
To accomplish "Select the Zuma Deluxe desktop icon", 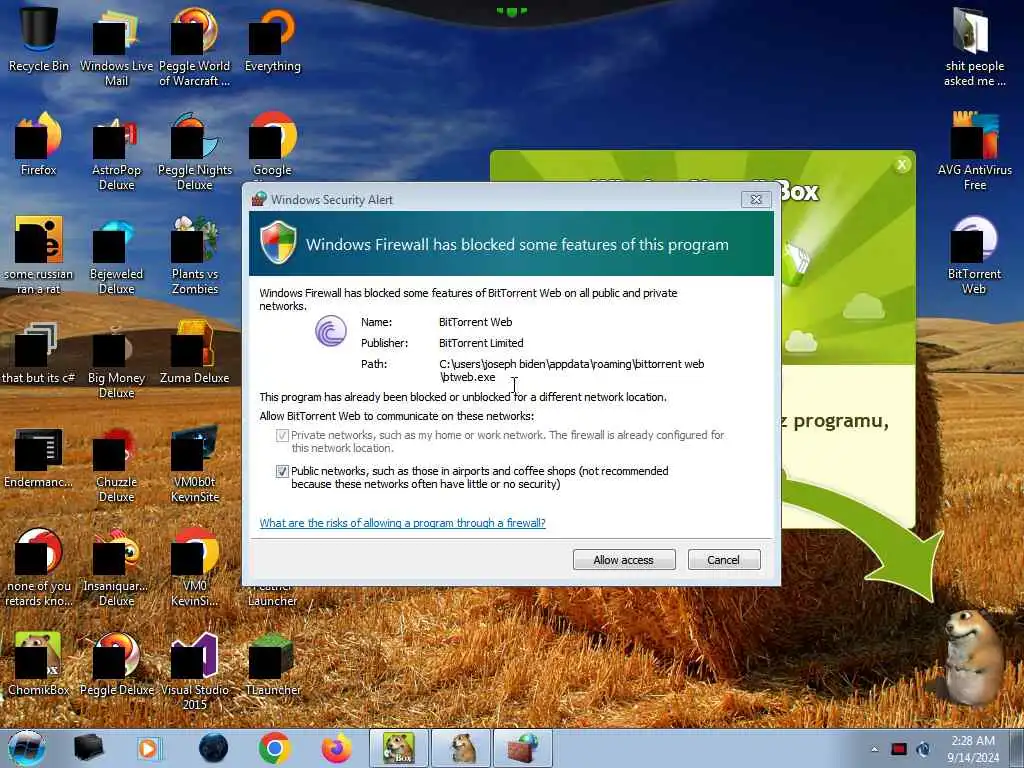I will pos(195,353).
